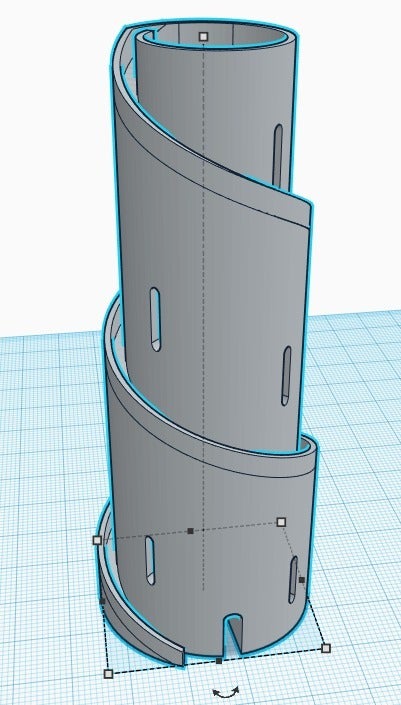Select the middle-section slot on the right side

coord(286,376)
